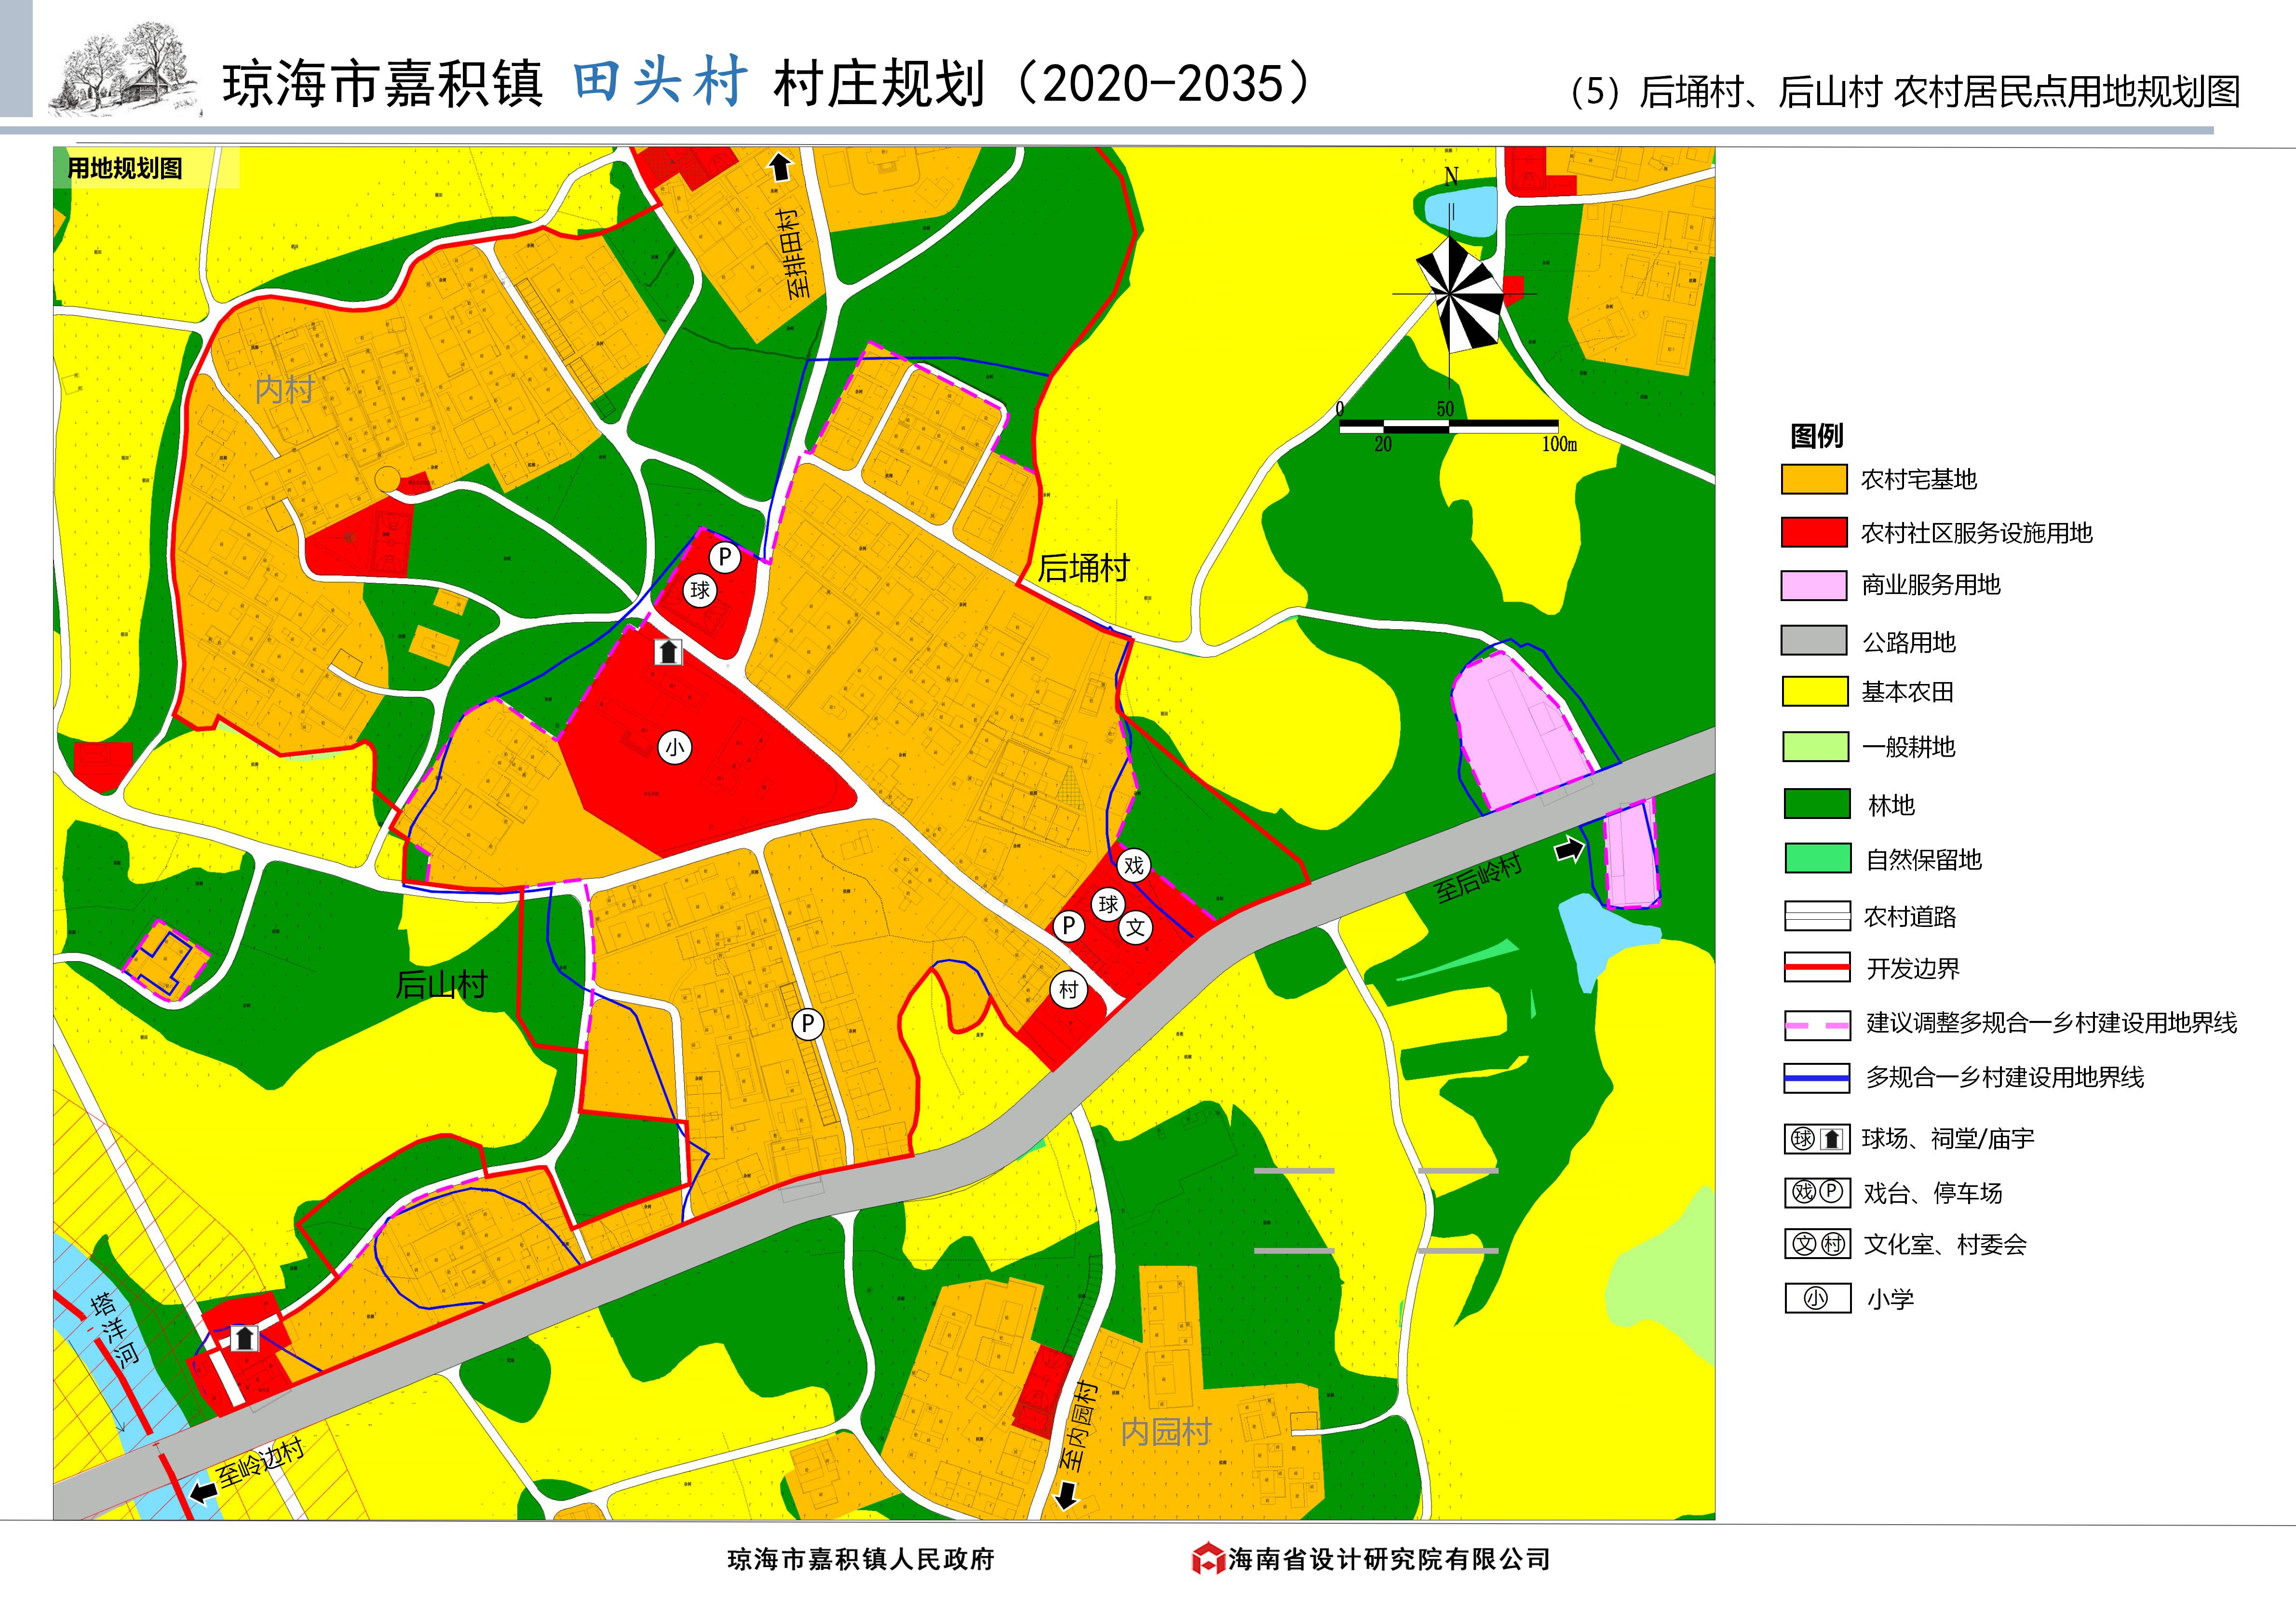Click the arrow pointing to 至排田村

[780, 167]
